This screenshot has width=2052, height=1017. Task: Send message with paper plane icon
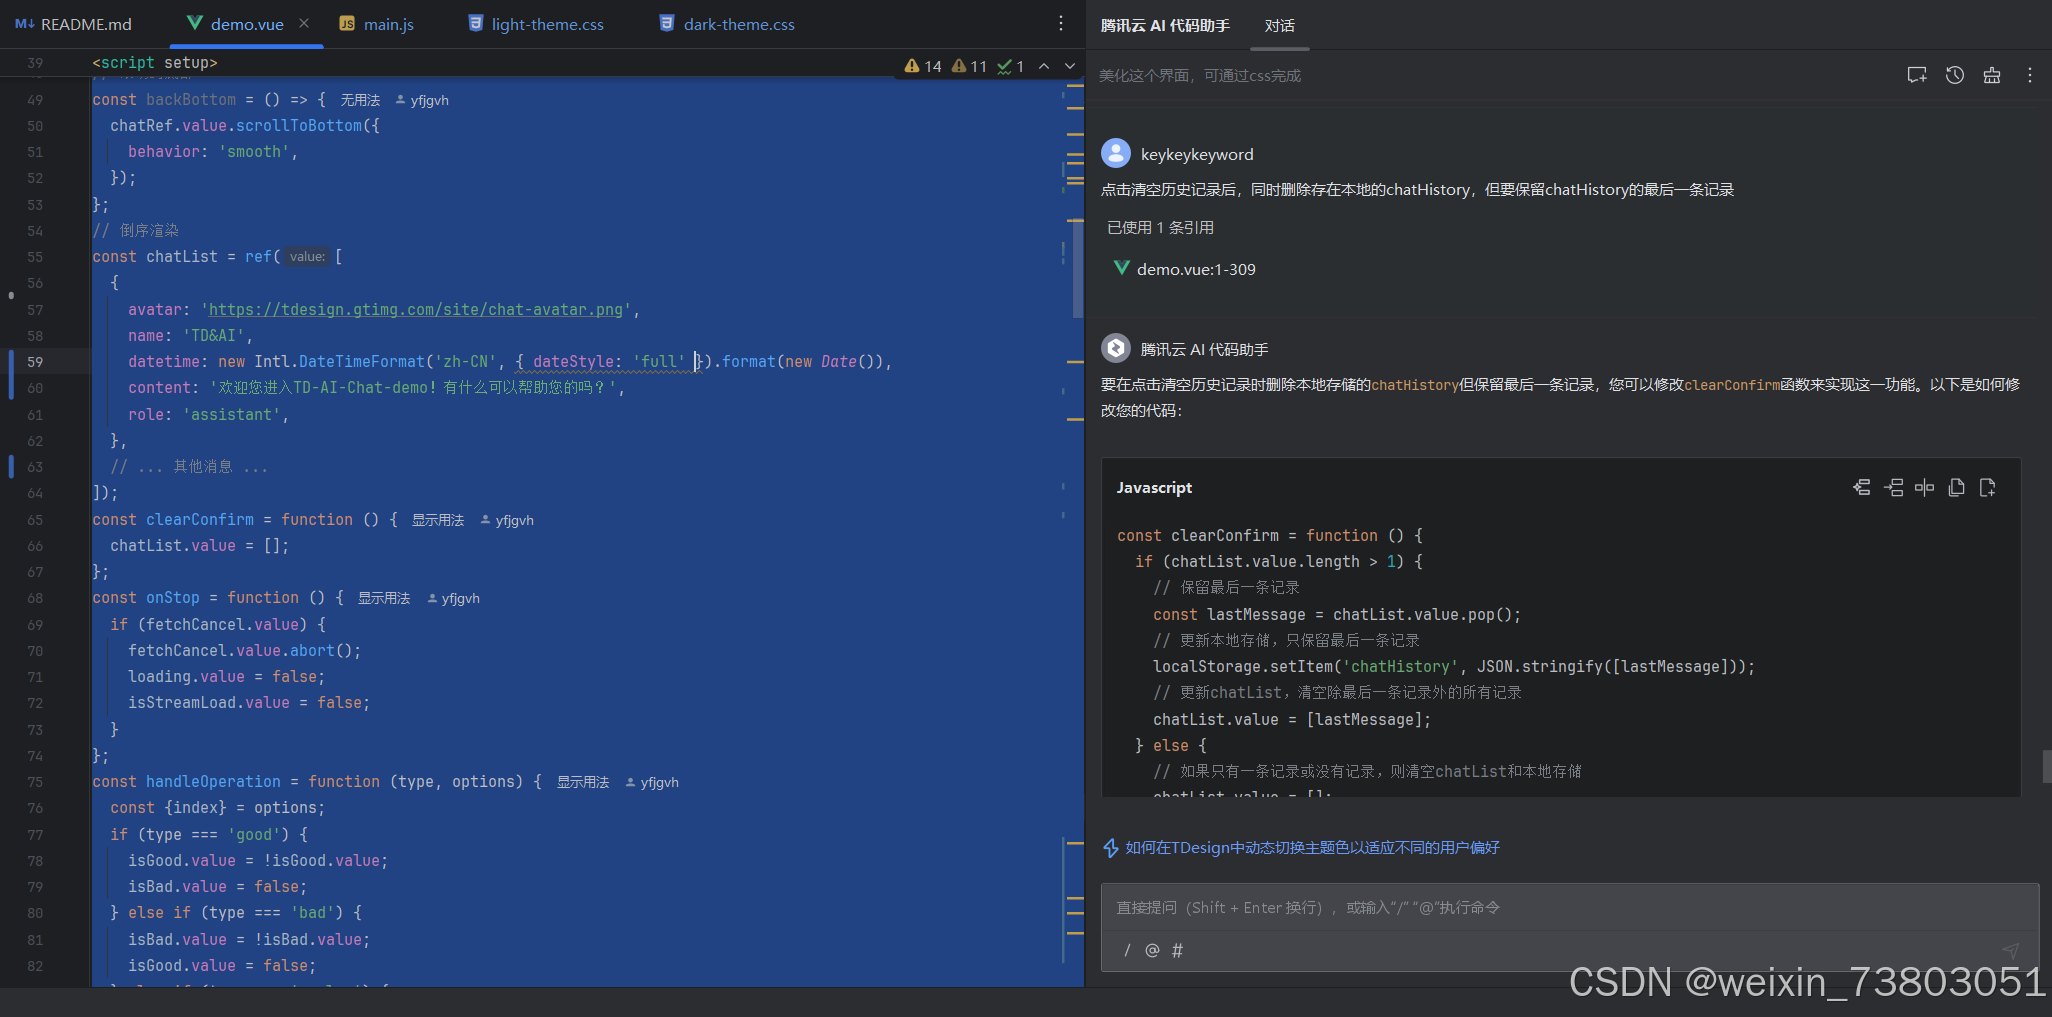[2010, 950]
